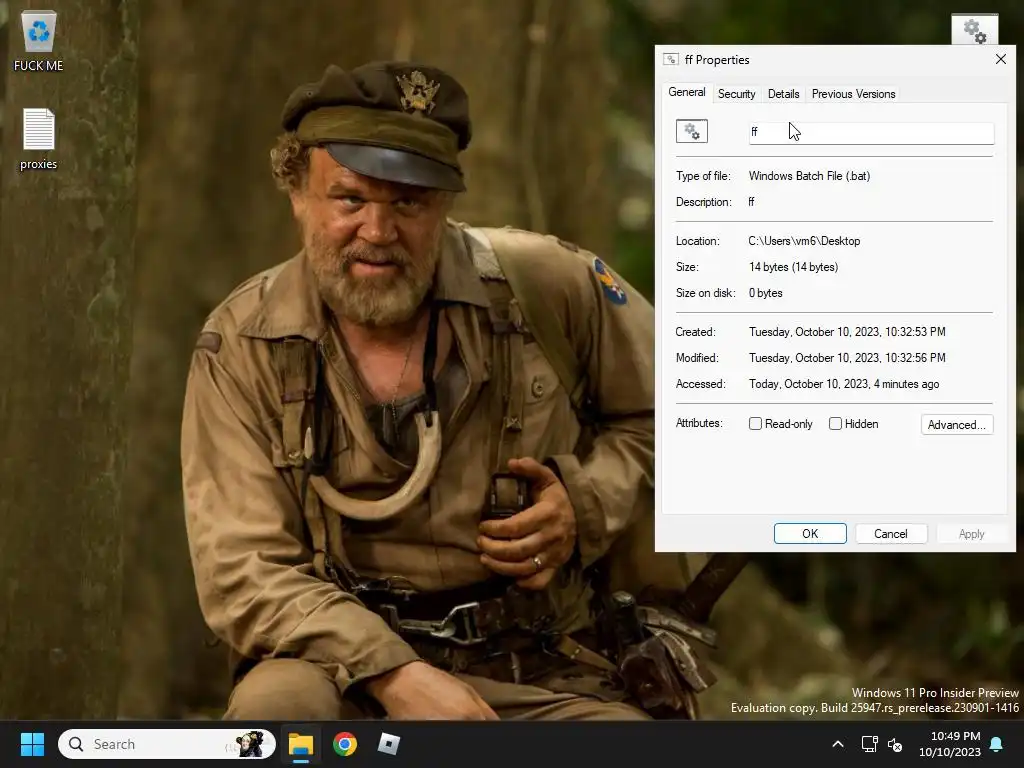The image size is (1024, 768).
Task: Click the magnifier icon in taskbar search
Action: (76, 744)
